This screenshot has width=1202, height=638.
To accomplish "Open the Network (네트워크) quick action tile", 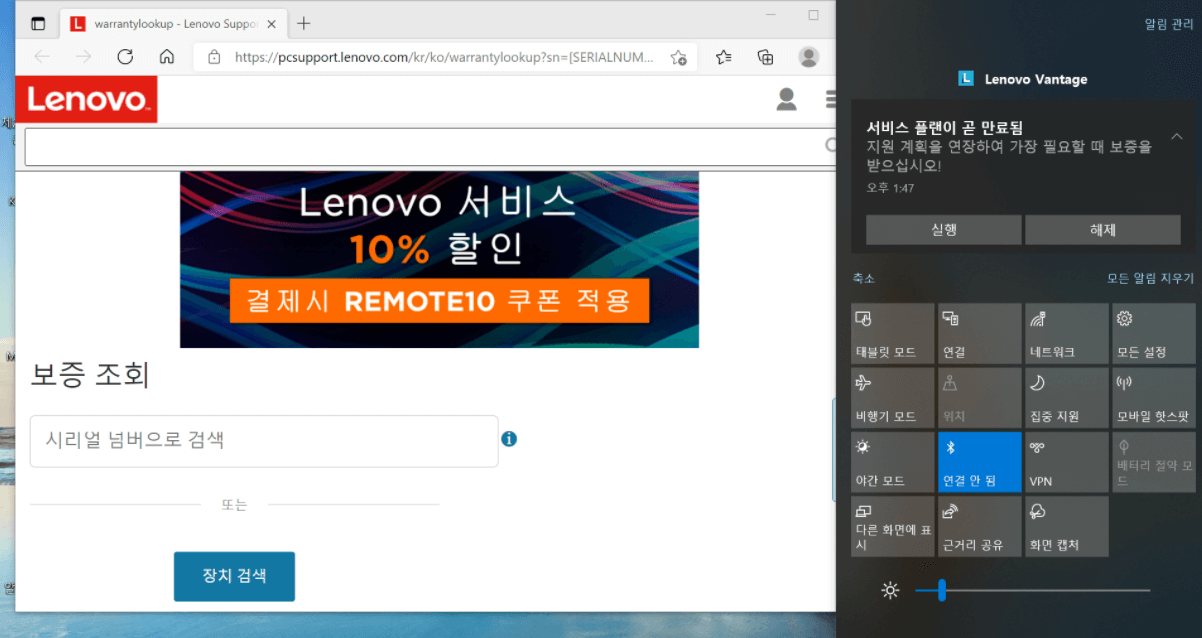I will (x=1066, y=333).
